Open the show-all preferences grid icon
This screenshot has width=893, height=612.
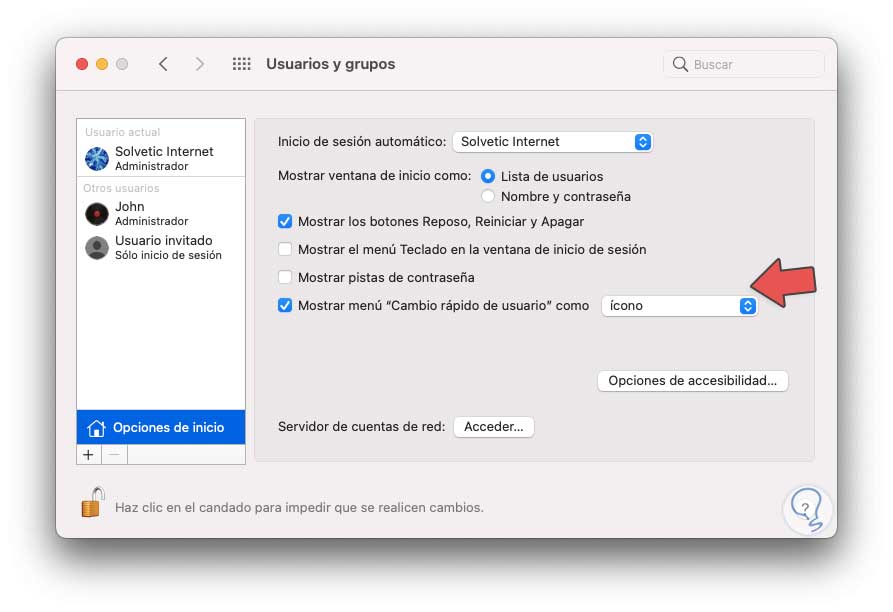[241, 64]
